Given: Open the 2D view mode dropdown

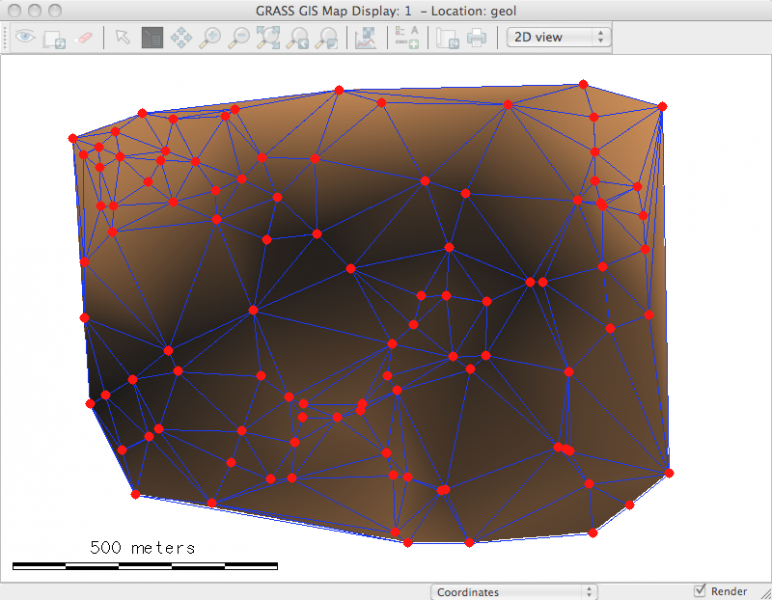Looking at the screenshot, I should click(559, 37).
